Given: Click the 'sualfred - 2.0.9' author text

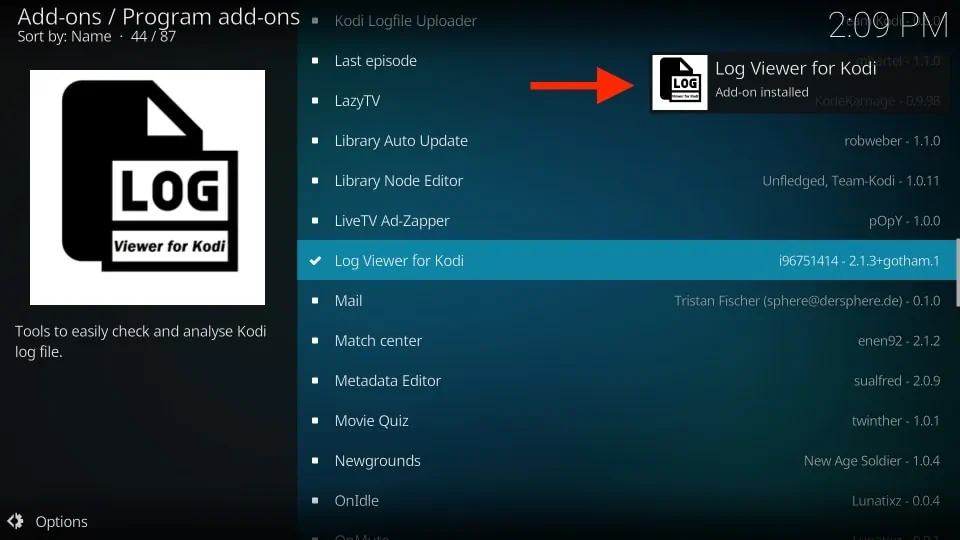Looking at the screenshot, I should tap(897, 381).
